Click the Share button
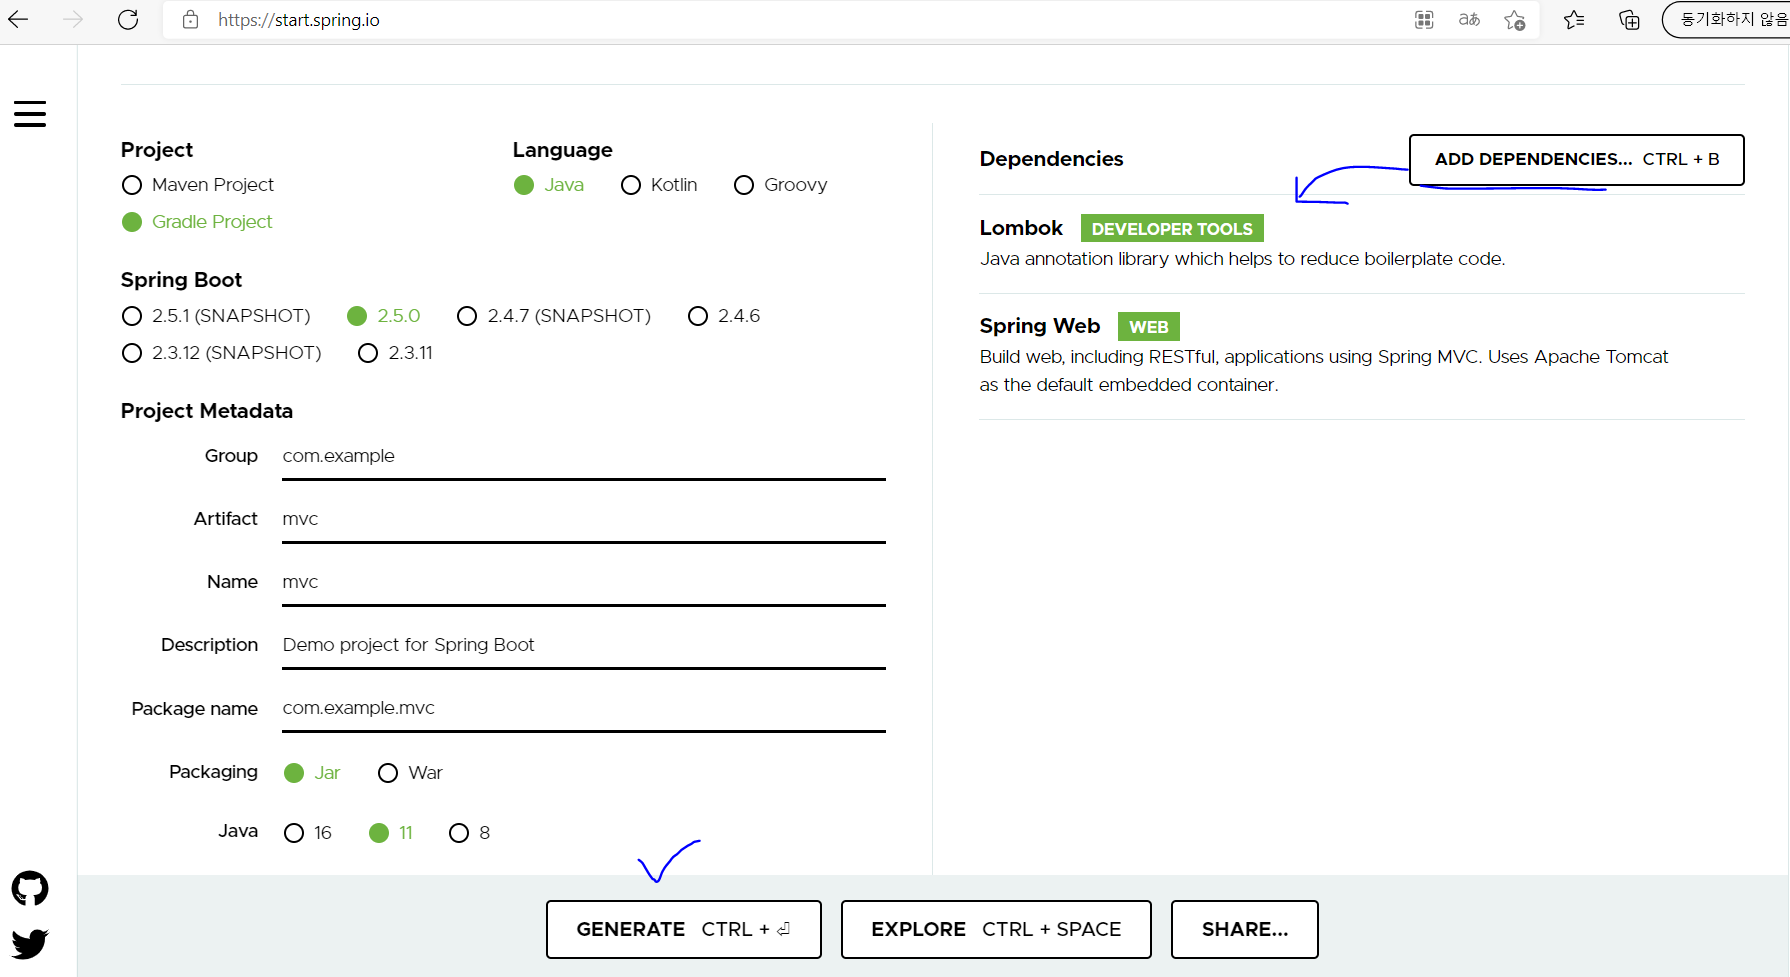 pyautogui.click(x=1245, y=929)
